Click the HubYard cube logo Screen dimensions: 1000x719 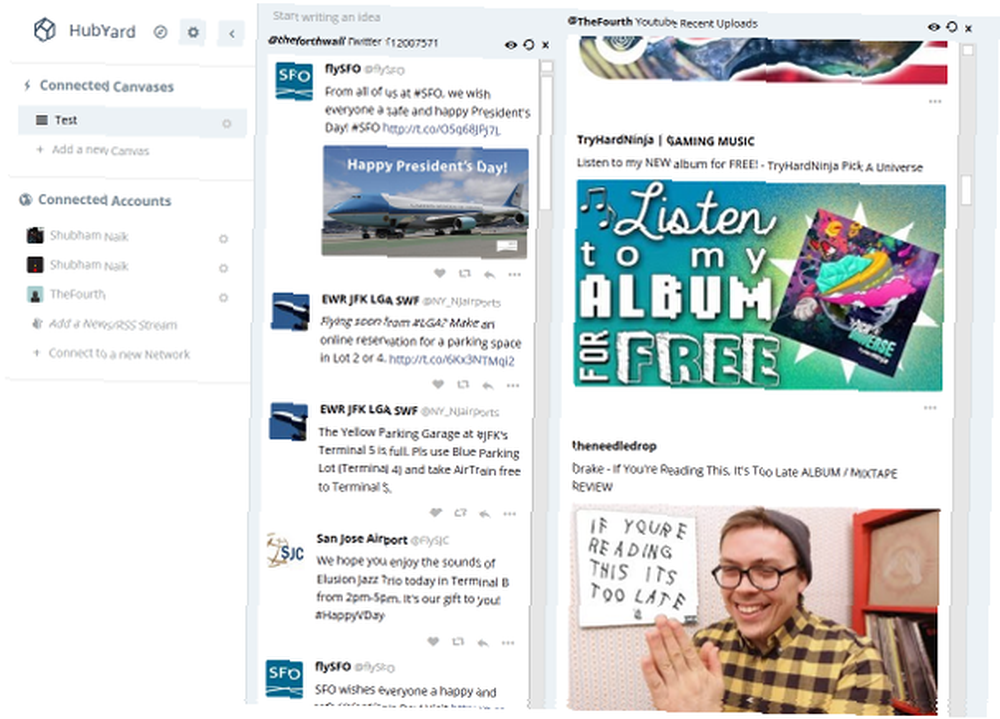point(45,29)
